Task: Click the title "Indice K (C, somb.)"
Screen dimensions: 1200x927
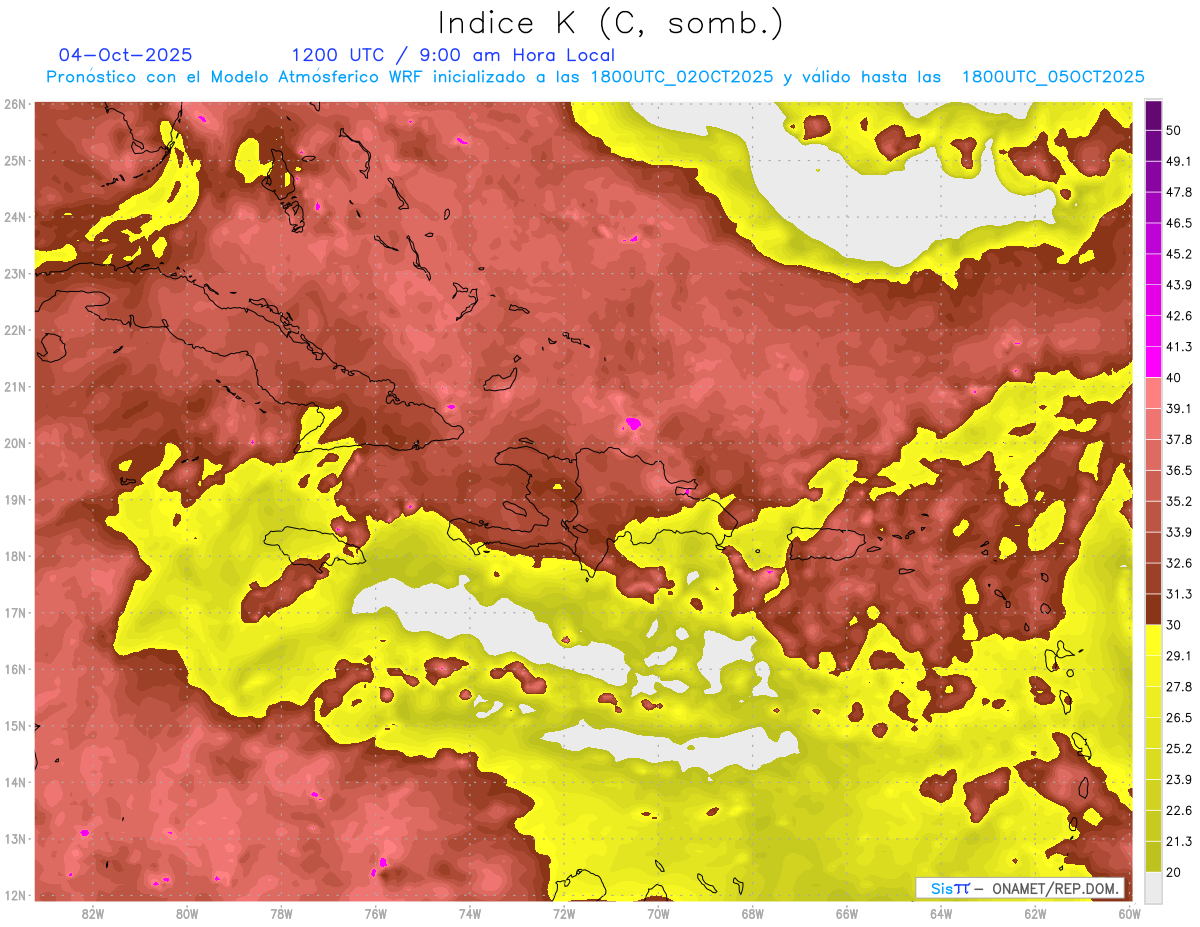Action: pyautogui.click(x=611, y=23)
